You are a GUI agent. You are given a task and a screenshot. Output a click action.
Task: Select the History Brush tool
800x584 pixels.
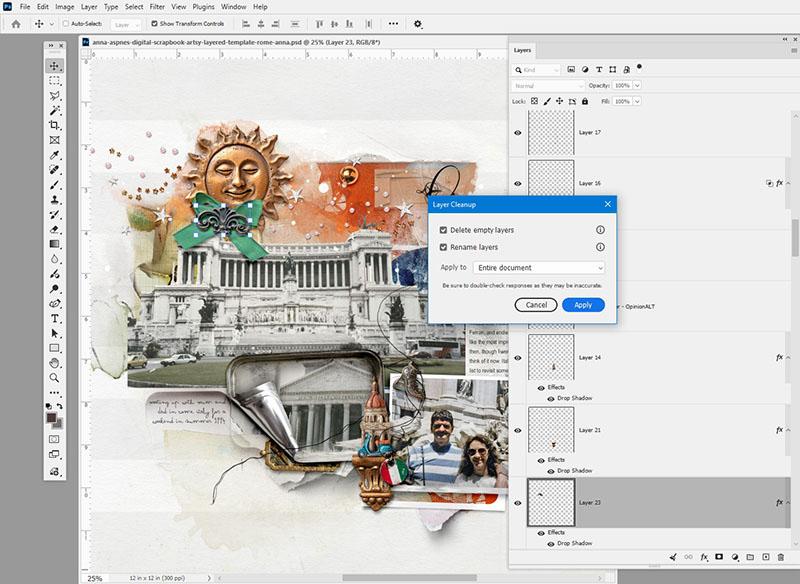click(54, 214)
